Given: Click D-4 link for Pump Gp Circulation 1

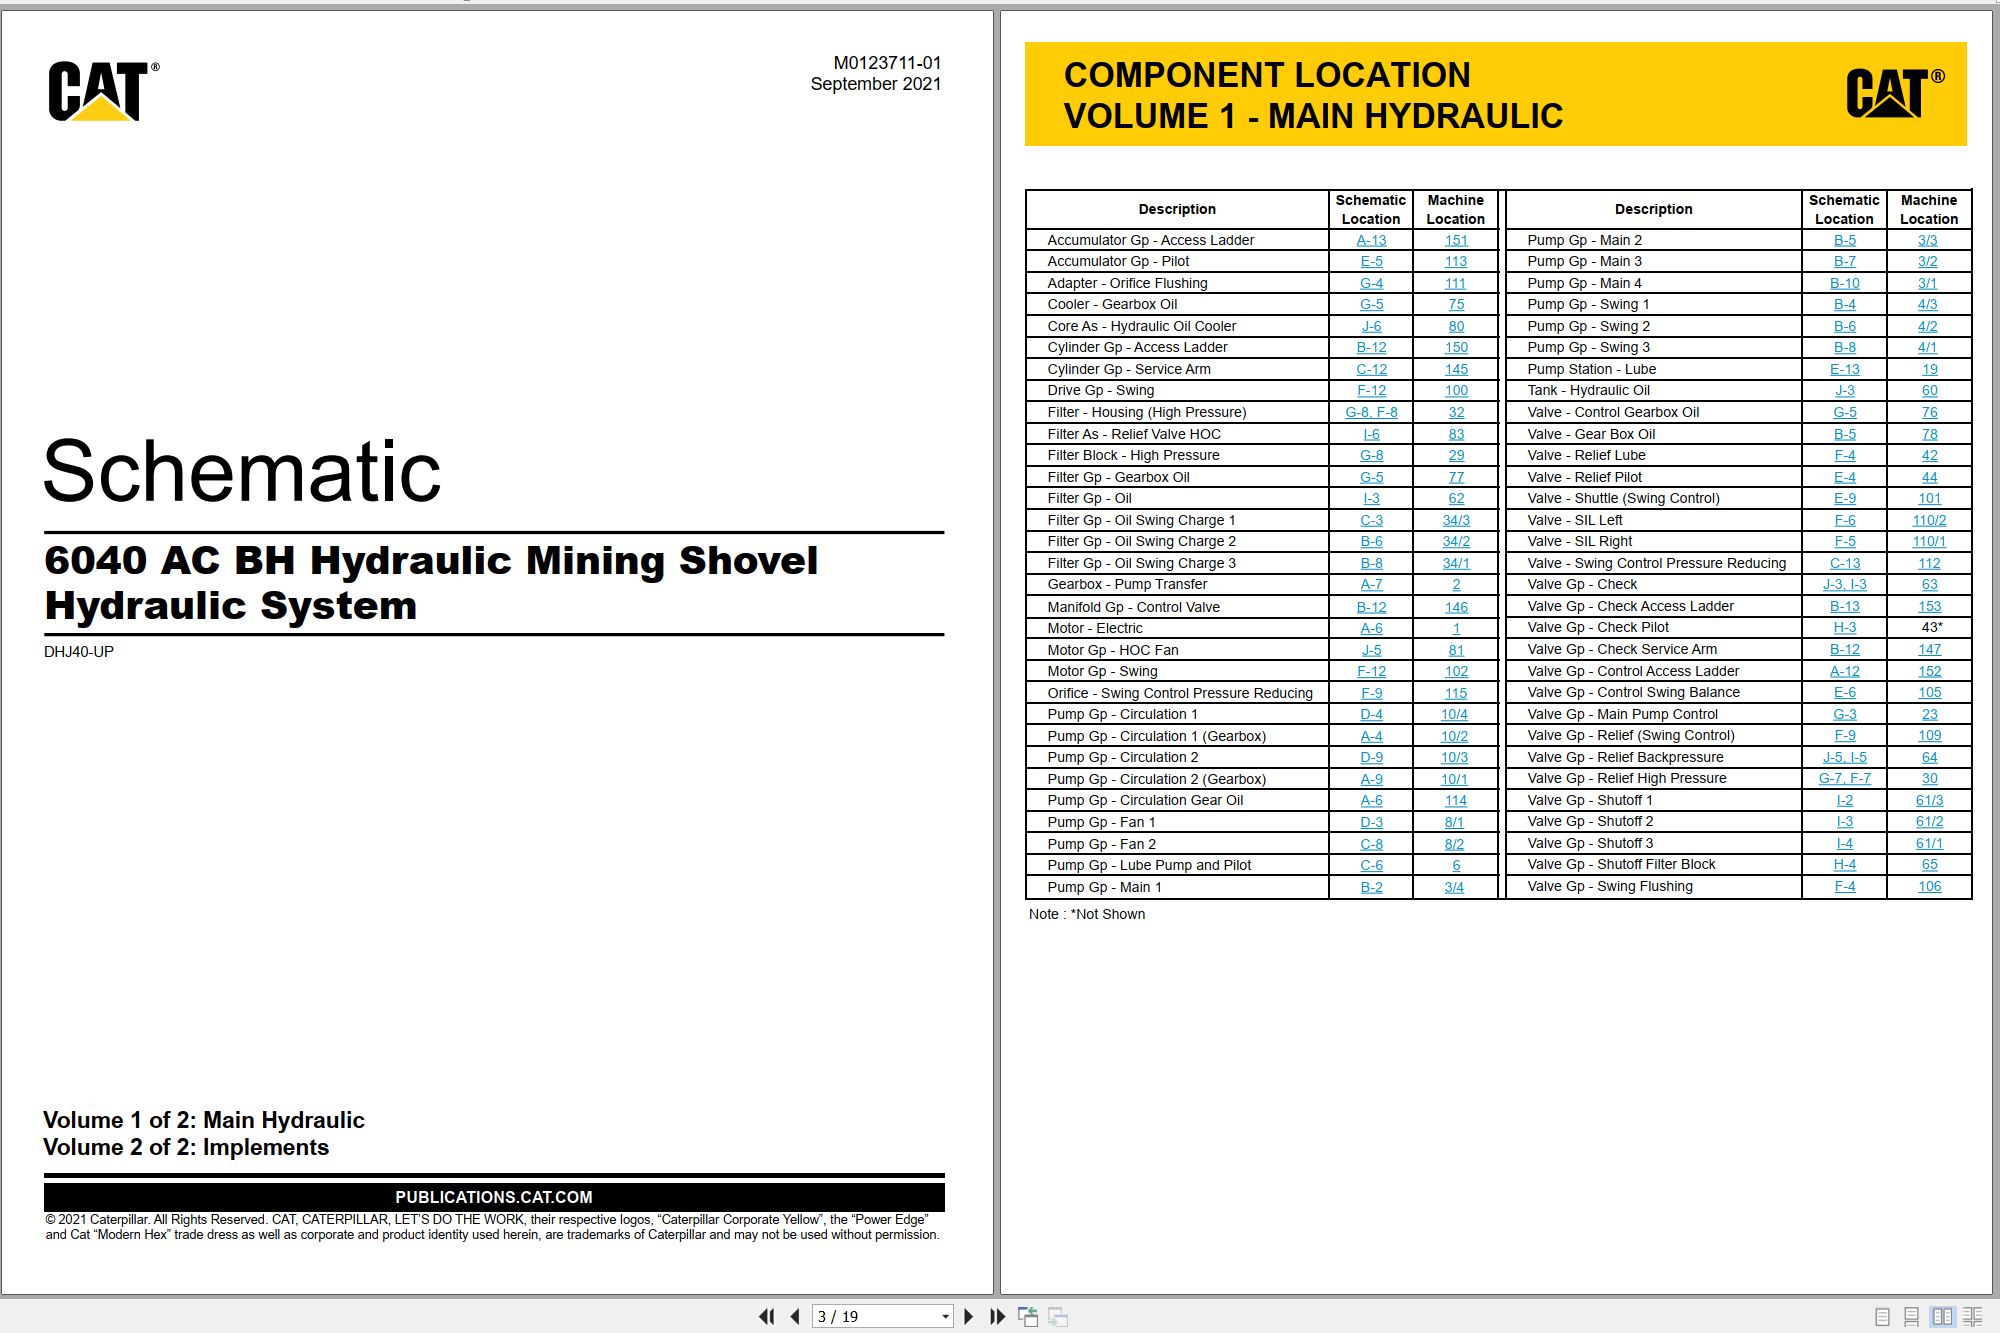Looking at the screenshot, I should click(x=1371, y=714).
